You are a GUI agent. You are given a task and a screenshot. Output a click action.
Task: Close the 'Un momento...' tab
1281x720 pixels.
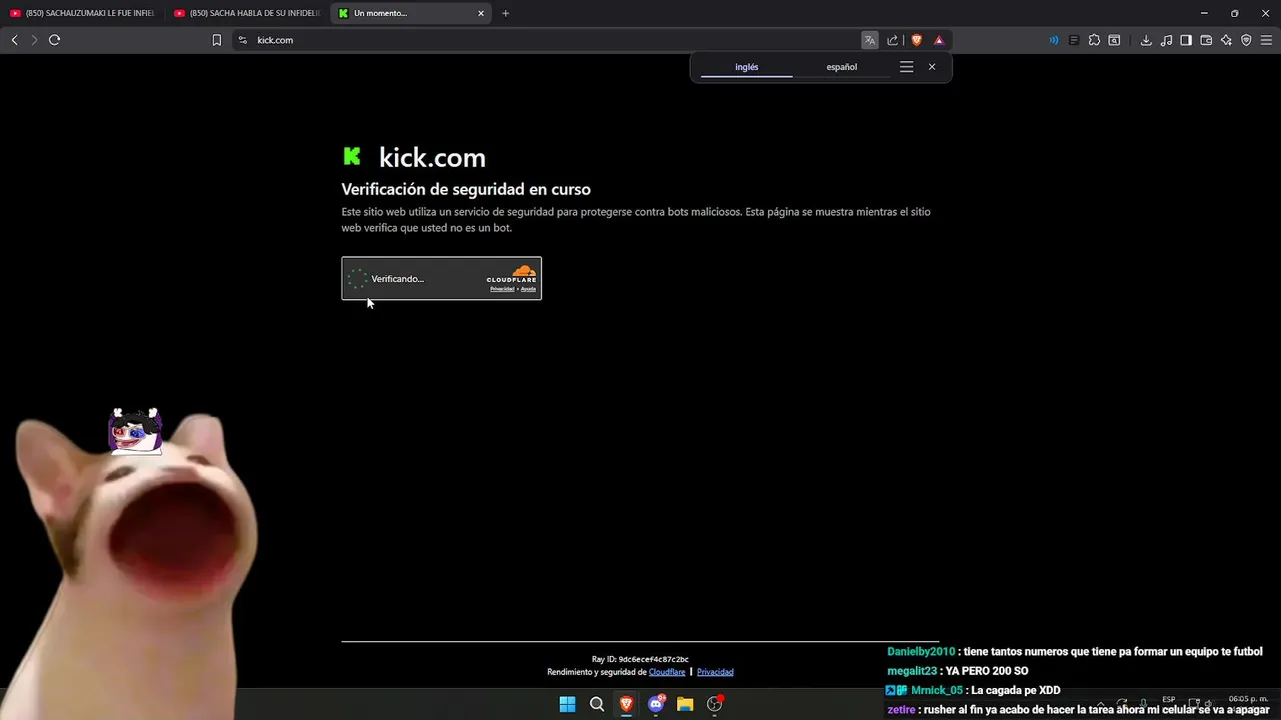pyautogui.click(x=481, y=13)
